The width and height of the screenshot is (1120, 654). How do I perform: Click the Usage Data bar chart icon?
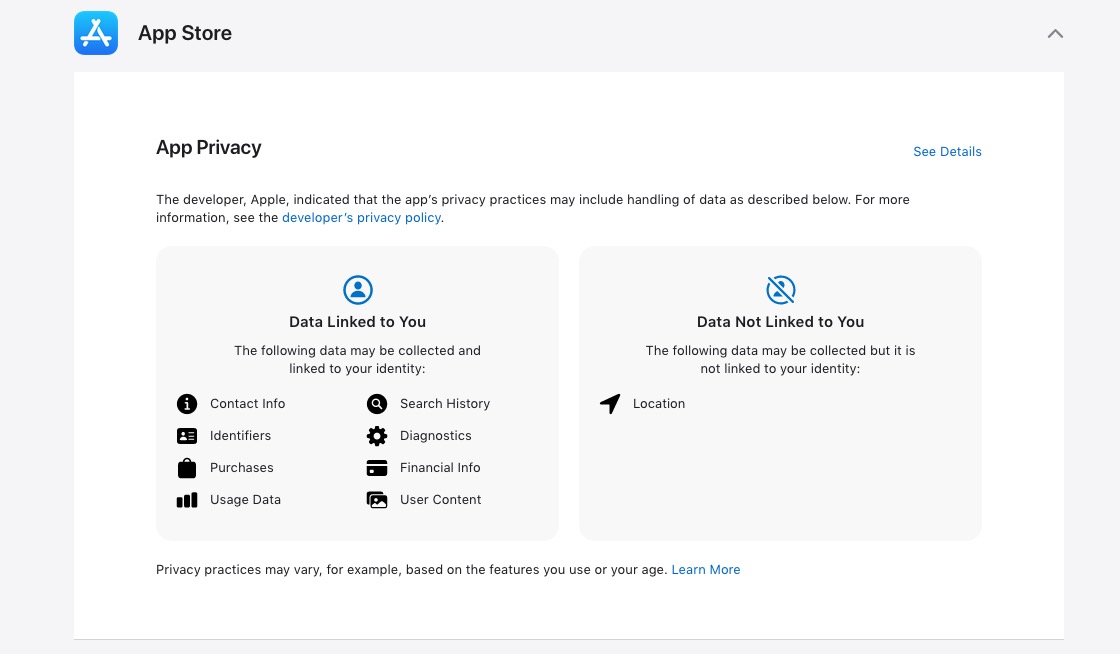click(x=187, y=500)
